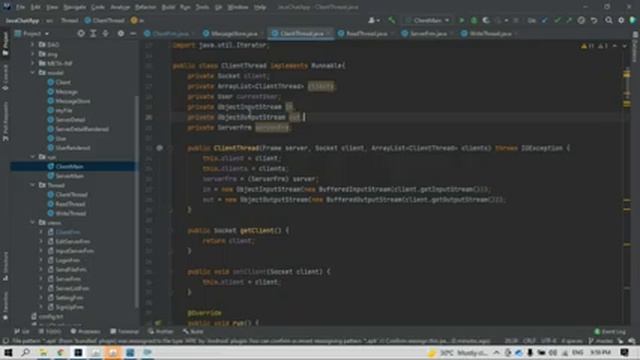Click the gutter marker beside ClientThread constructor

160,148
